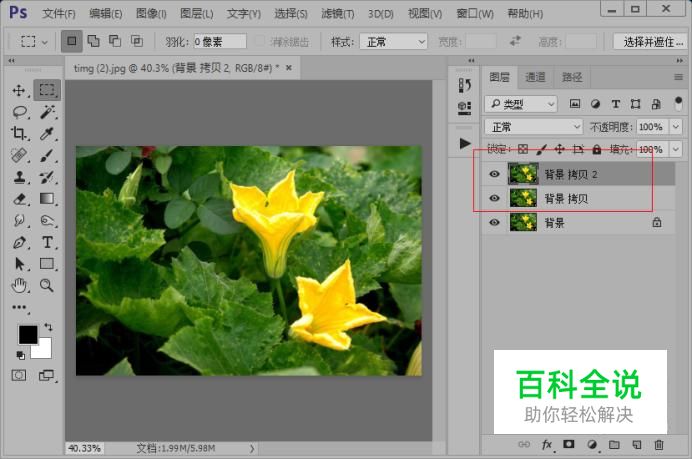692x459 pixels.
Task: Select the Lasso tool
Action: (x=19, y=112)
